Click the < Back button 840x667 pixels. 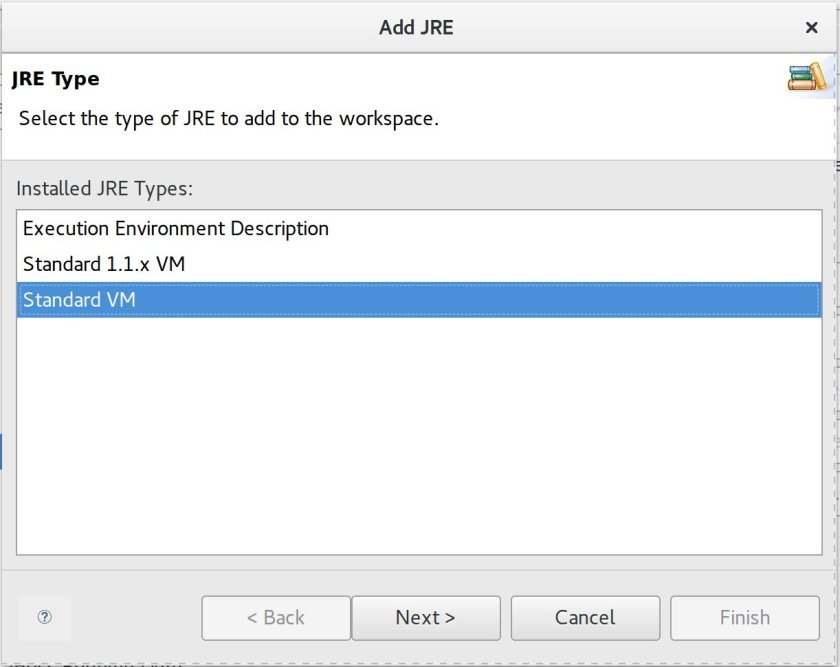[276, 618]
